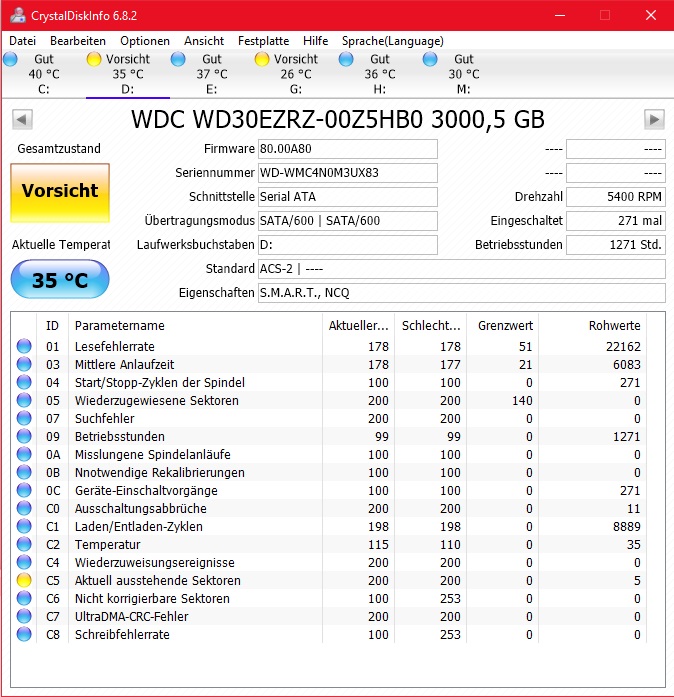Click status orb for Mittlere Anlaufzeit row

coord(24,365)
